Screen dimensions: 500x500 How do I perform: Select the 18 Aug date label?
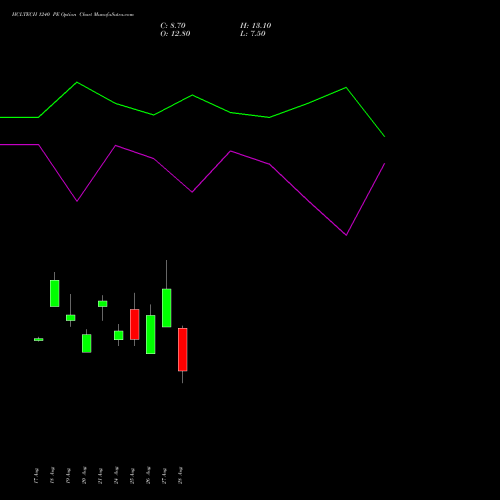pyautogui.click(x=52, y=476)
